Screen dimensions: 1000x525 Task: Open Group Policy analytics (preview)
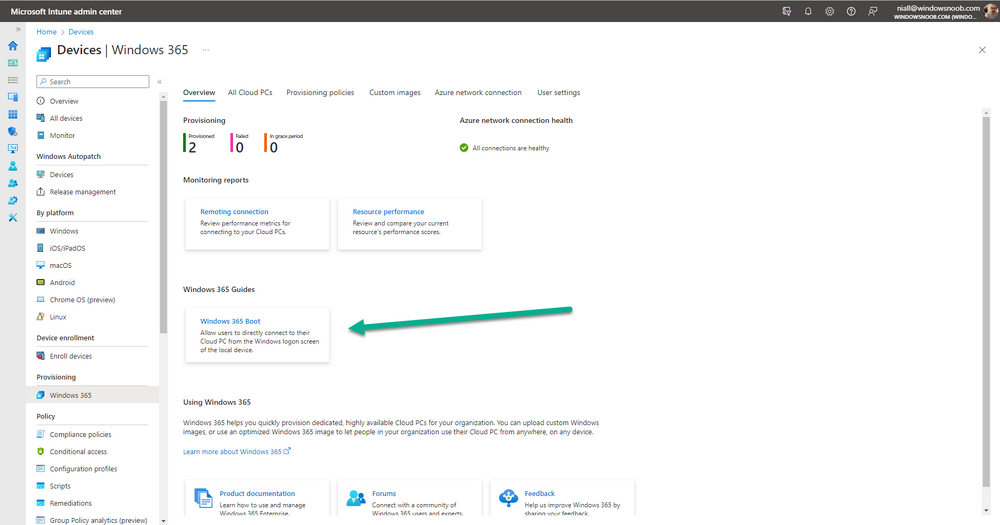pyautogui.click(x=92, y=520)
